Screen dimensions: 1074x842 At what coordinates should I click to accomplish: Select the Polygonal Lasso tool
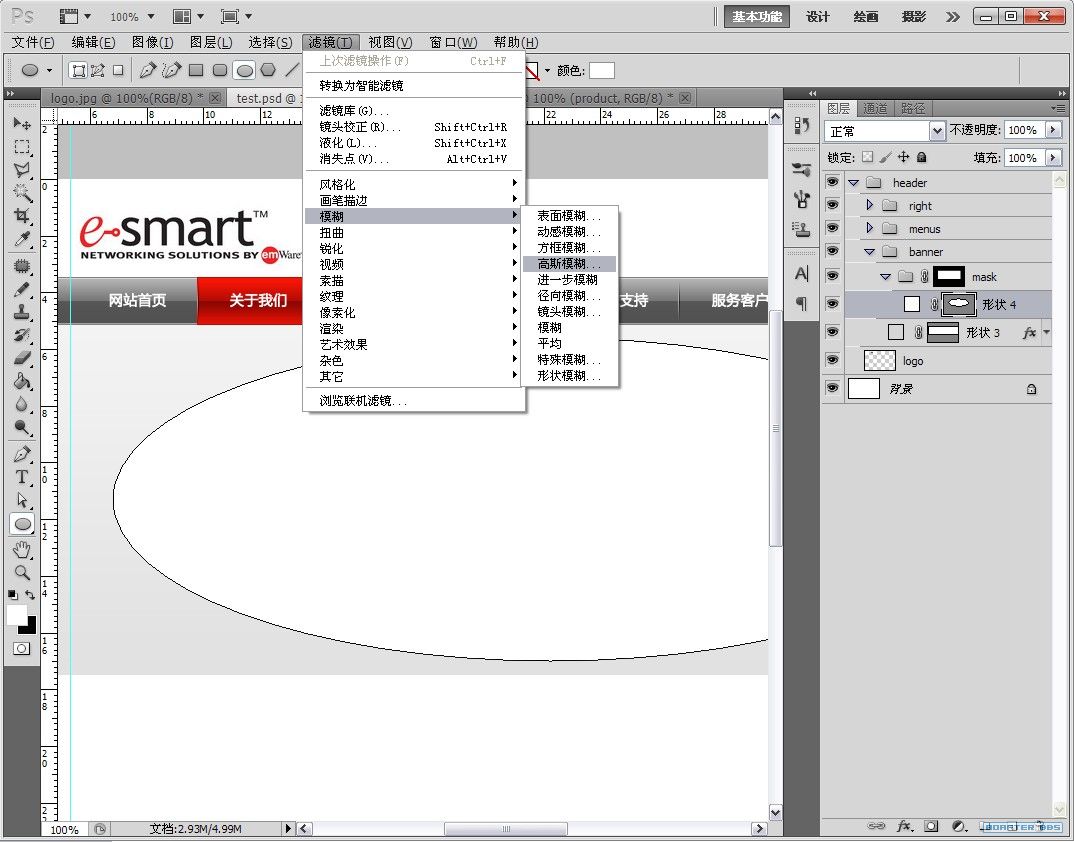click(22, 169)
